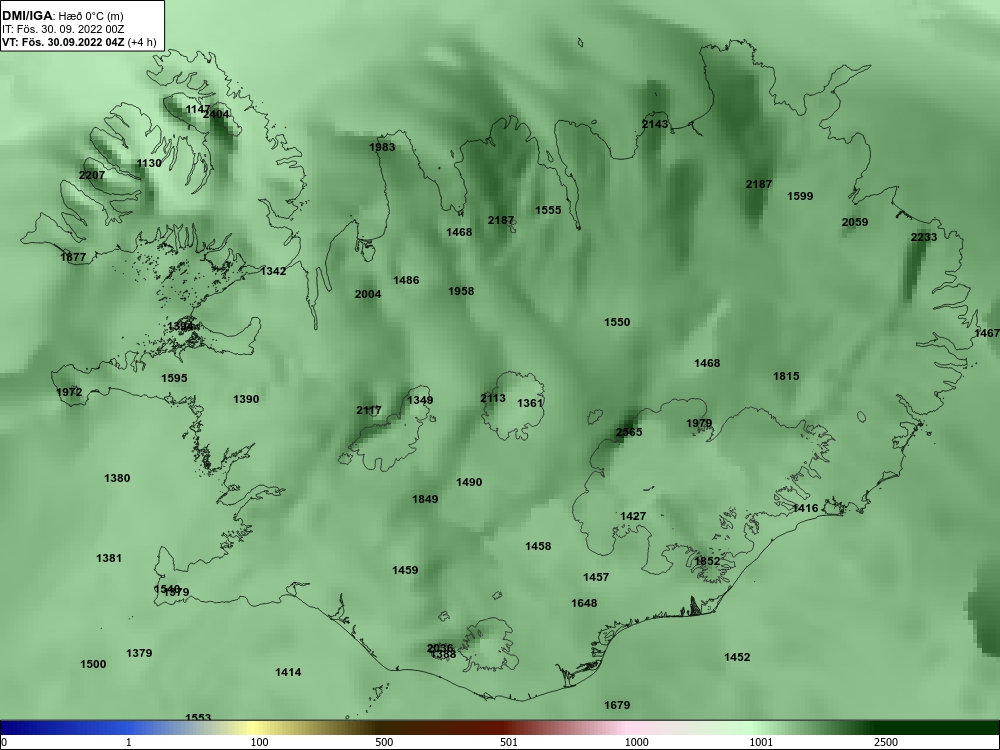Click the 2565 peak value
This screenshot has height=750, width=1000.
(x=629, y=432)
